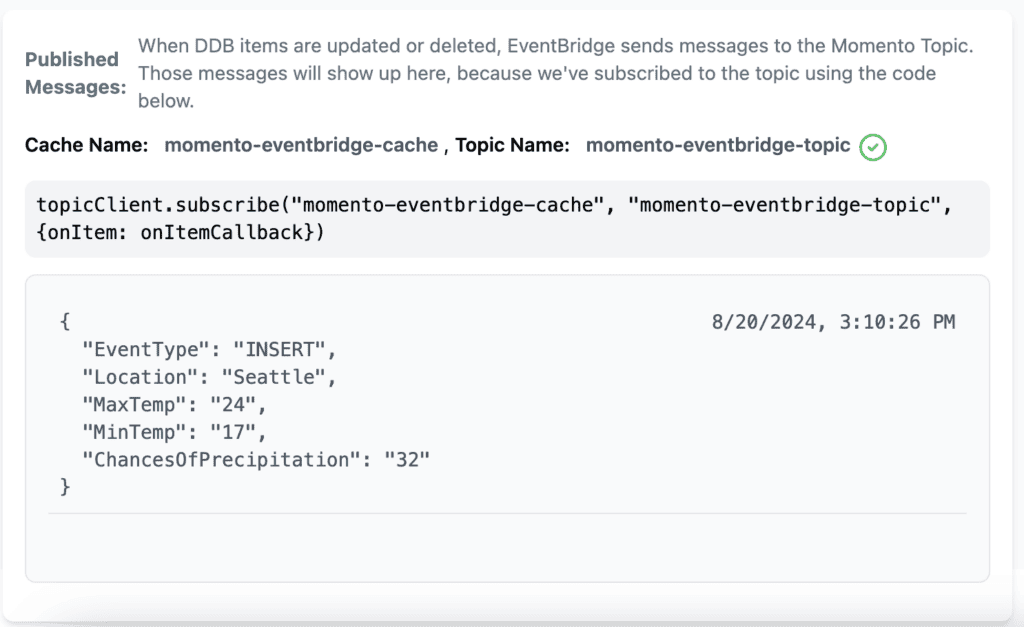
Task: Click the divider line below the message
Action: click(507, 513)
